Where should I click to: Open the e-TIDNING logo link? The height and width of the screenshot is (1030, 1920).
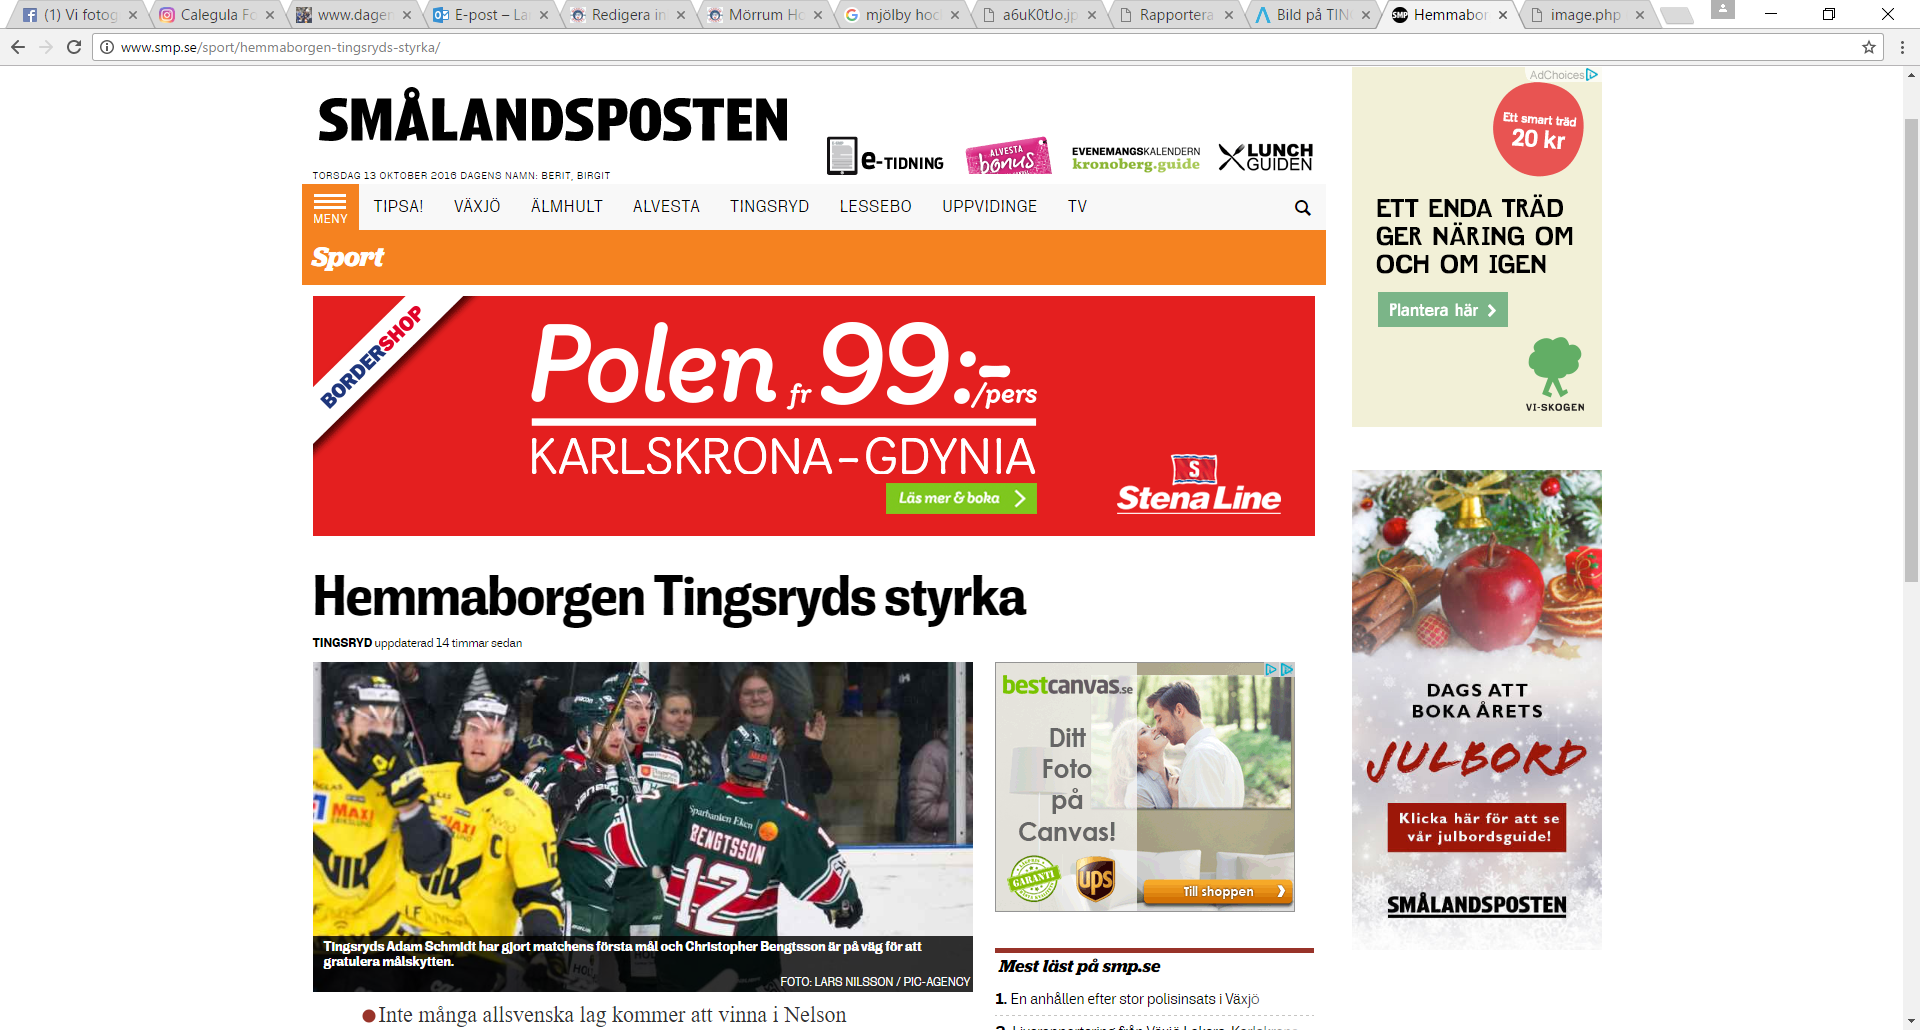tap(885, 157)
